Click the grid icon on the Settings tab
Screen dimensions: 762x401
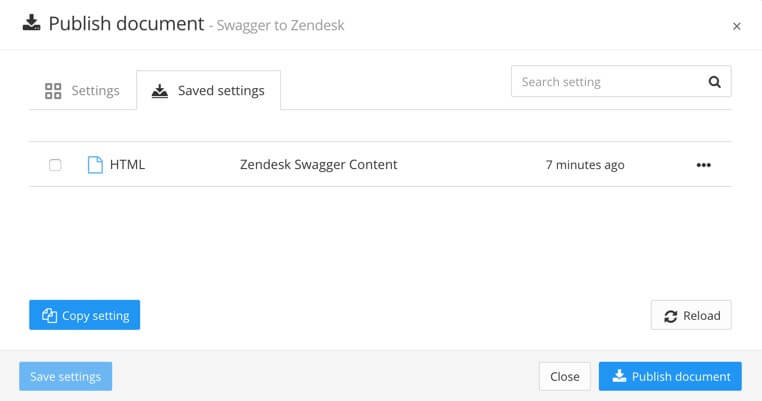pyautogui.click(x=54, y=91)
